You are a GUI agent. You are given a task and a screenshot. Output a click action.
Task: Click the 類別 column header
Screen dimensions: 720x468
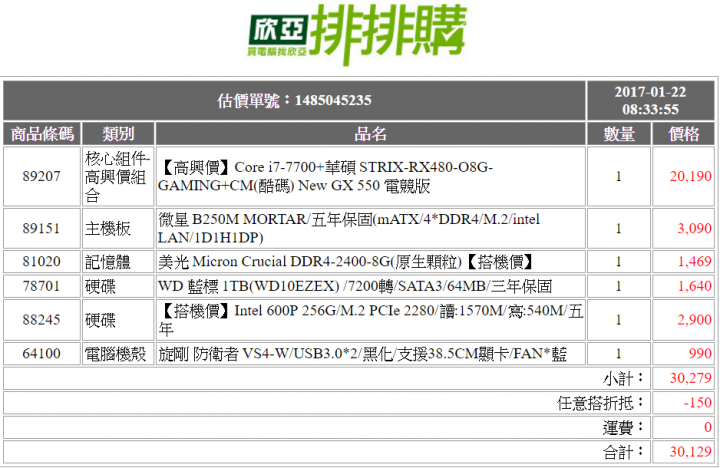(x=118, y=134)
